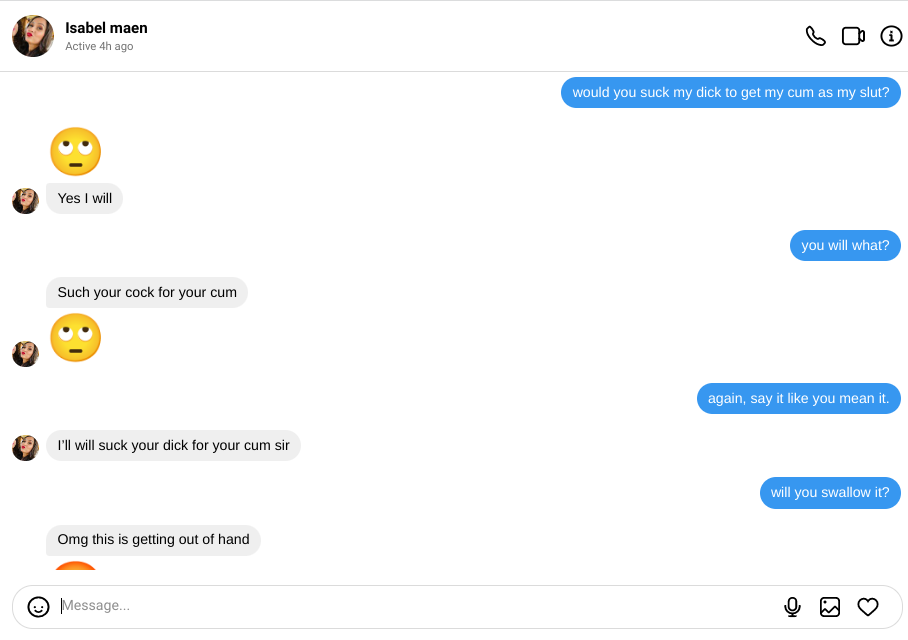The width and height of the screenshot is (908, 640).
Task: Click the microphone voice clip icon
Action: [792, 607]
